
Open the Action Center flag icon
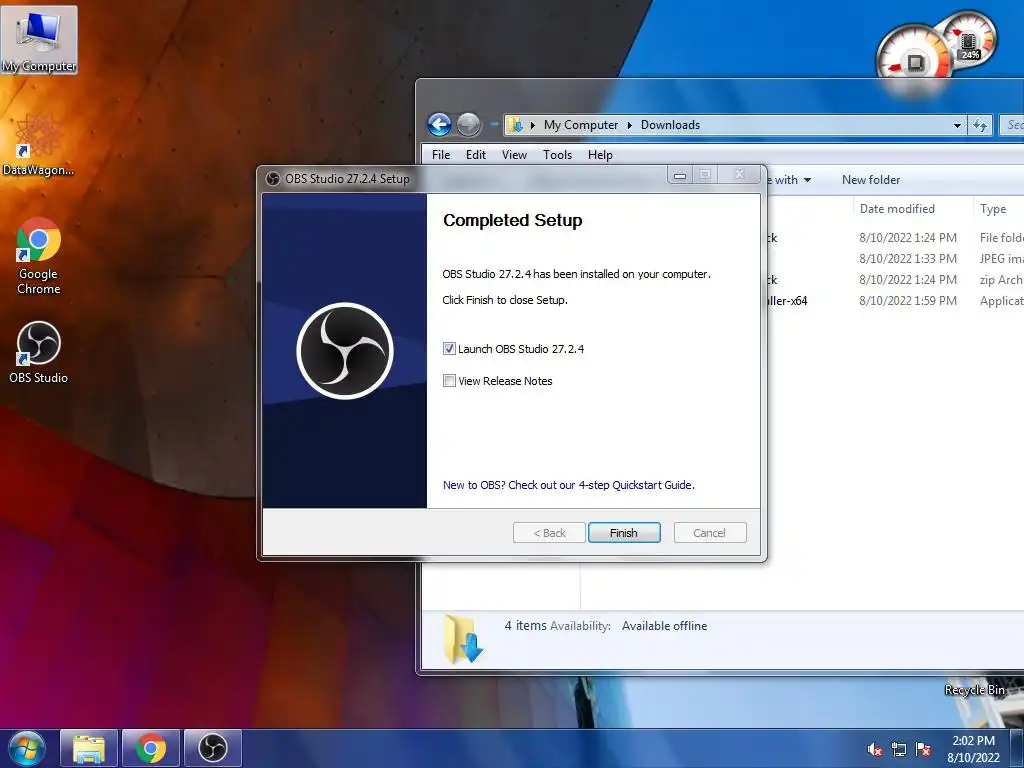point(923,750)
